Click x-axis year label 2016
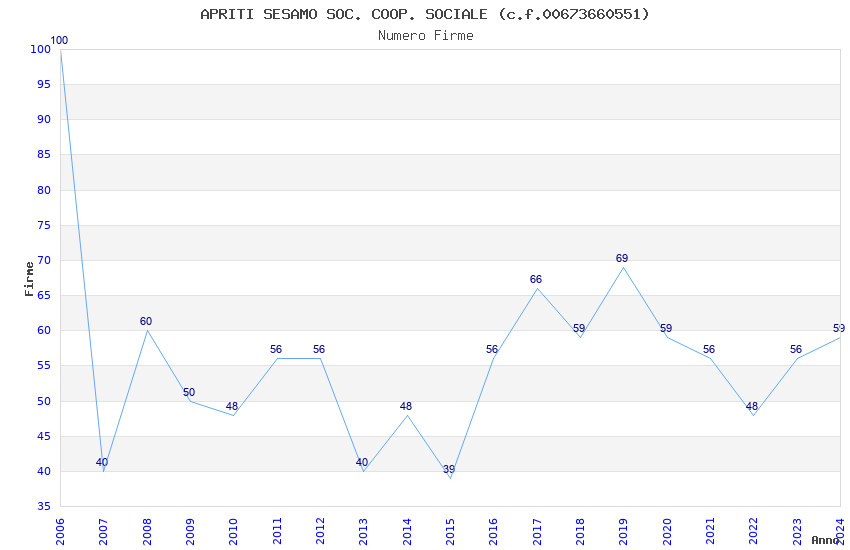Viewport: 850px width, 550px height. [x=494, y=531]
